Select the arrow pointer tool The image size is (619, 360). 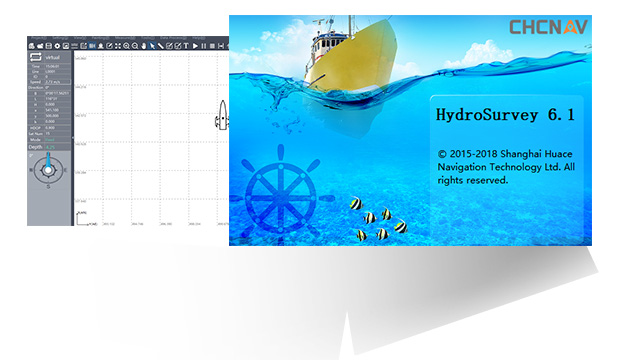point(152,46)
